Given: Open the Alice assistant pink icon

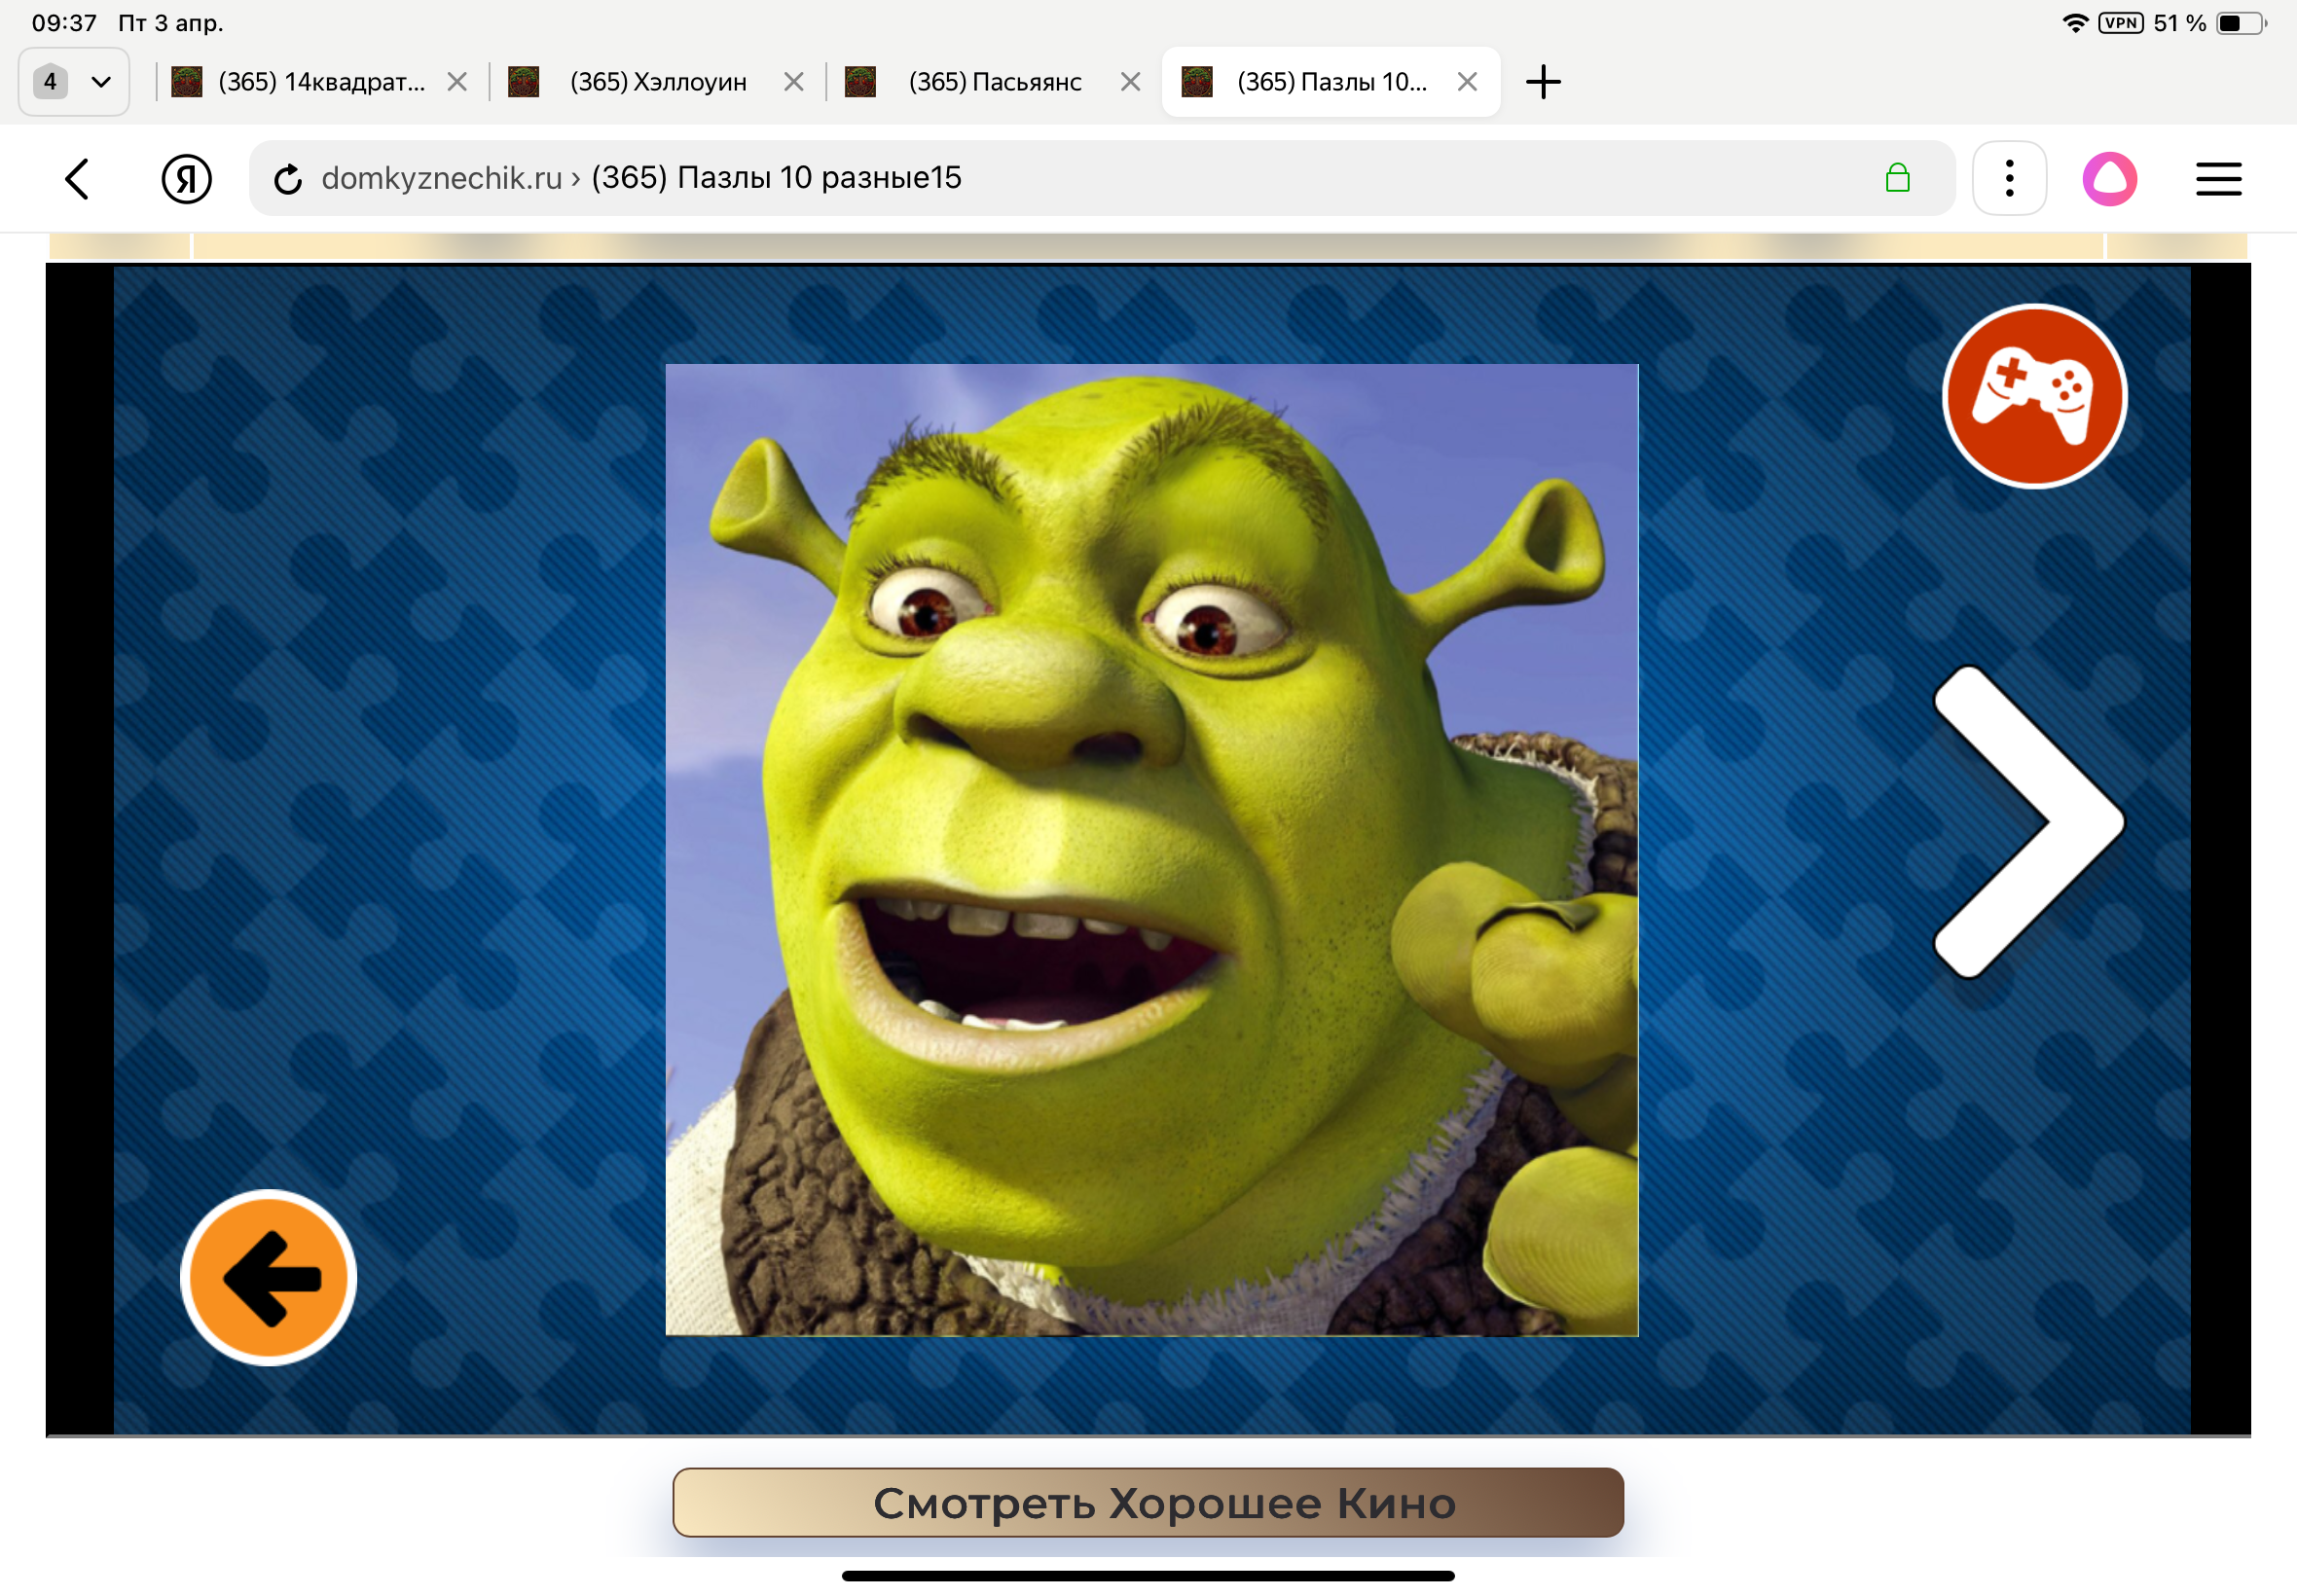Looking at the screenshot, I should point(2109,179).
